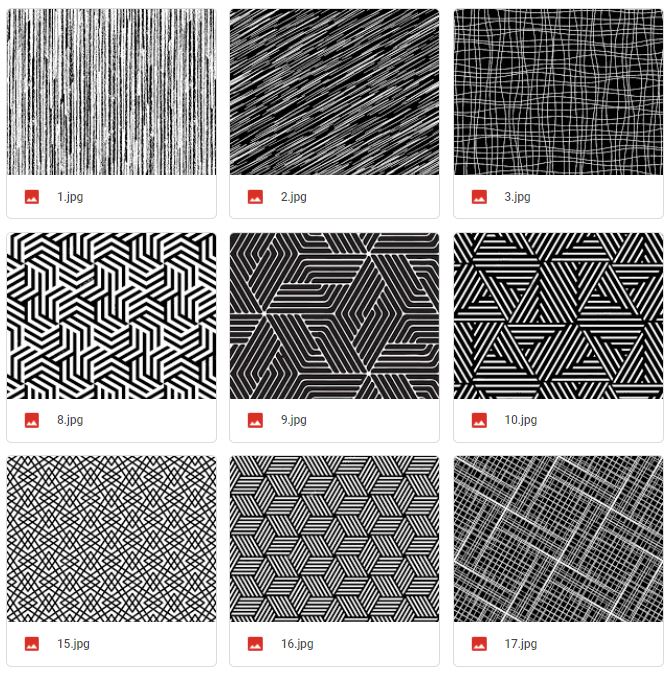The height and width of the screenshot is (673, 671).
Task: Click the 16.jpg file name label
Action: coord(297,643)
